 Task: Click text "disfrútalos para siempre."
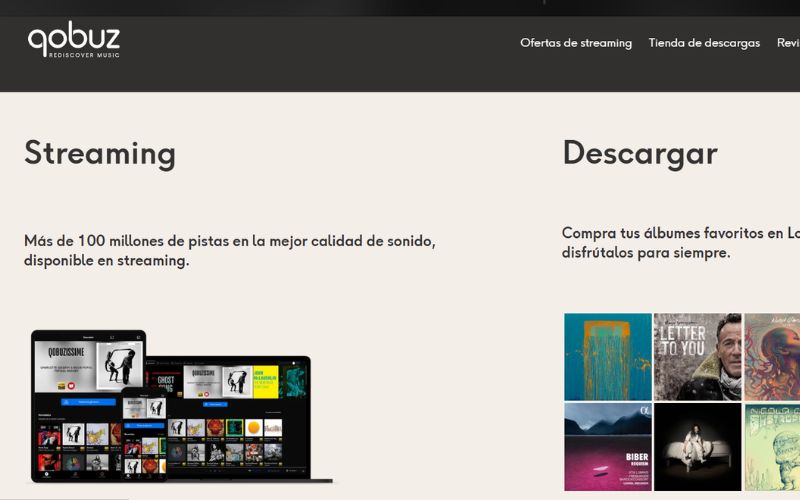[x=646, y=253]
